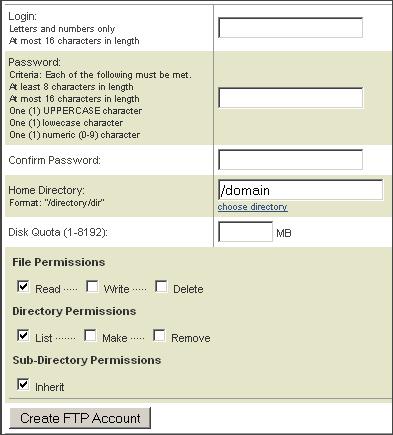Click the File Permissions heading
The width and height of the screenshot is (393, 435).
click(59, 262)
